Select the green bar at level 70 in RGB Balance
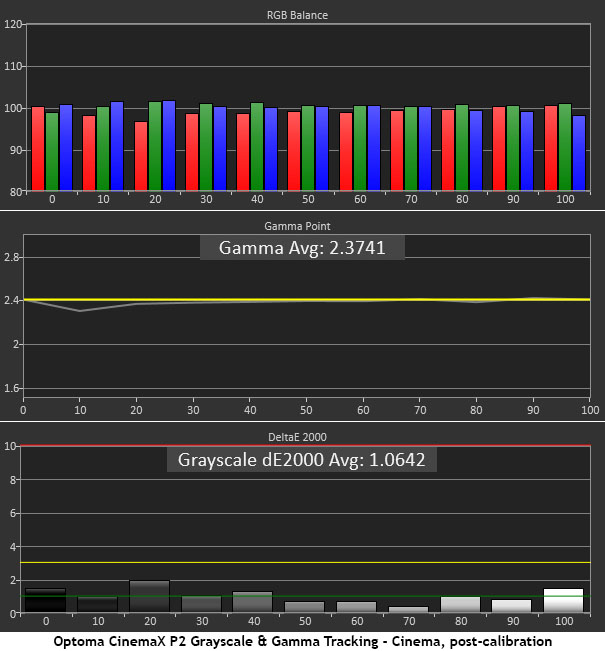The width and height of the screenshot is (605, 651). (x=412, y=148)
